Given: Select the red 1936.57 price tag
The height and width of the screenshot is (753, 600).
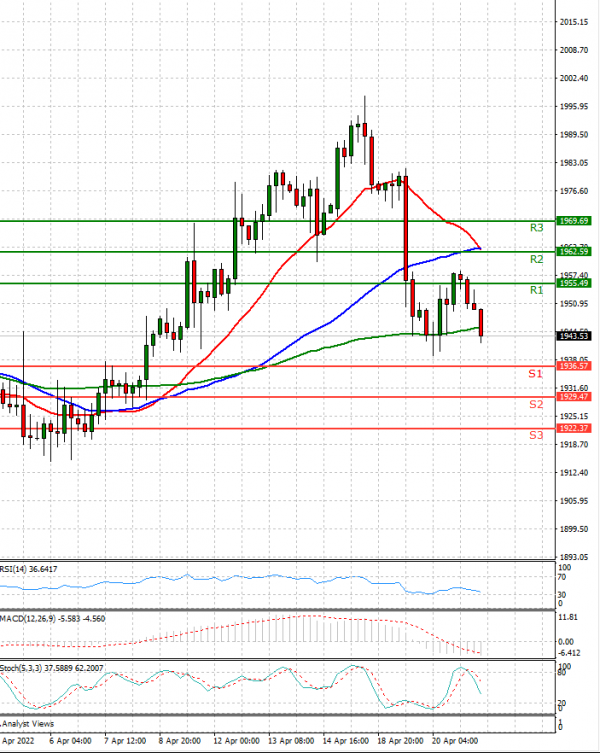Looking at the screenshot, I should pyautogui.click(x=573, y=366).
